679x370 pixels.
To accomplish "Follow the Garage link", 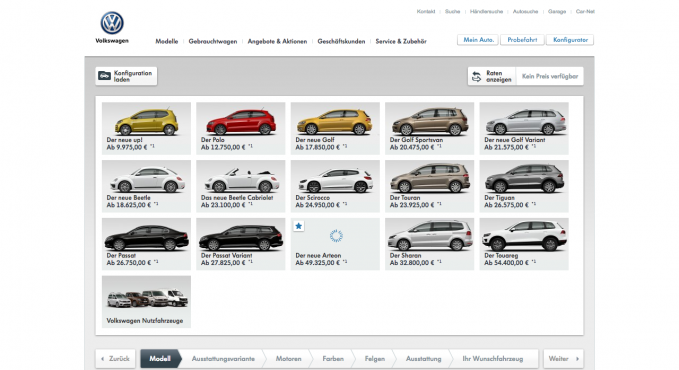I will (557, 11).
